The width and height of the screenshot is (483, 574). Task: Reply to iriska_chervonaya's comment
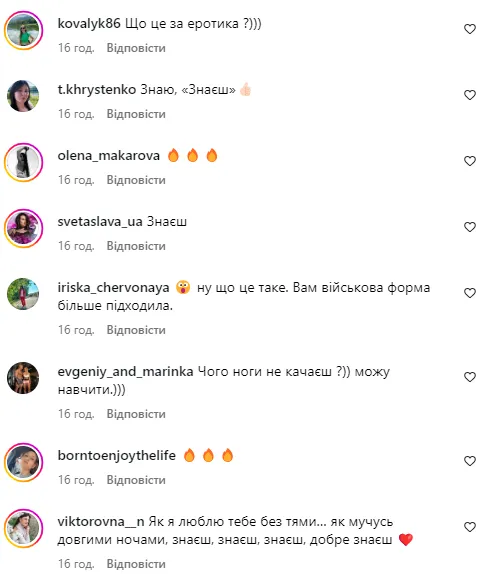pos(136,330)
